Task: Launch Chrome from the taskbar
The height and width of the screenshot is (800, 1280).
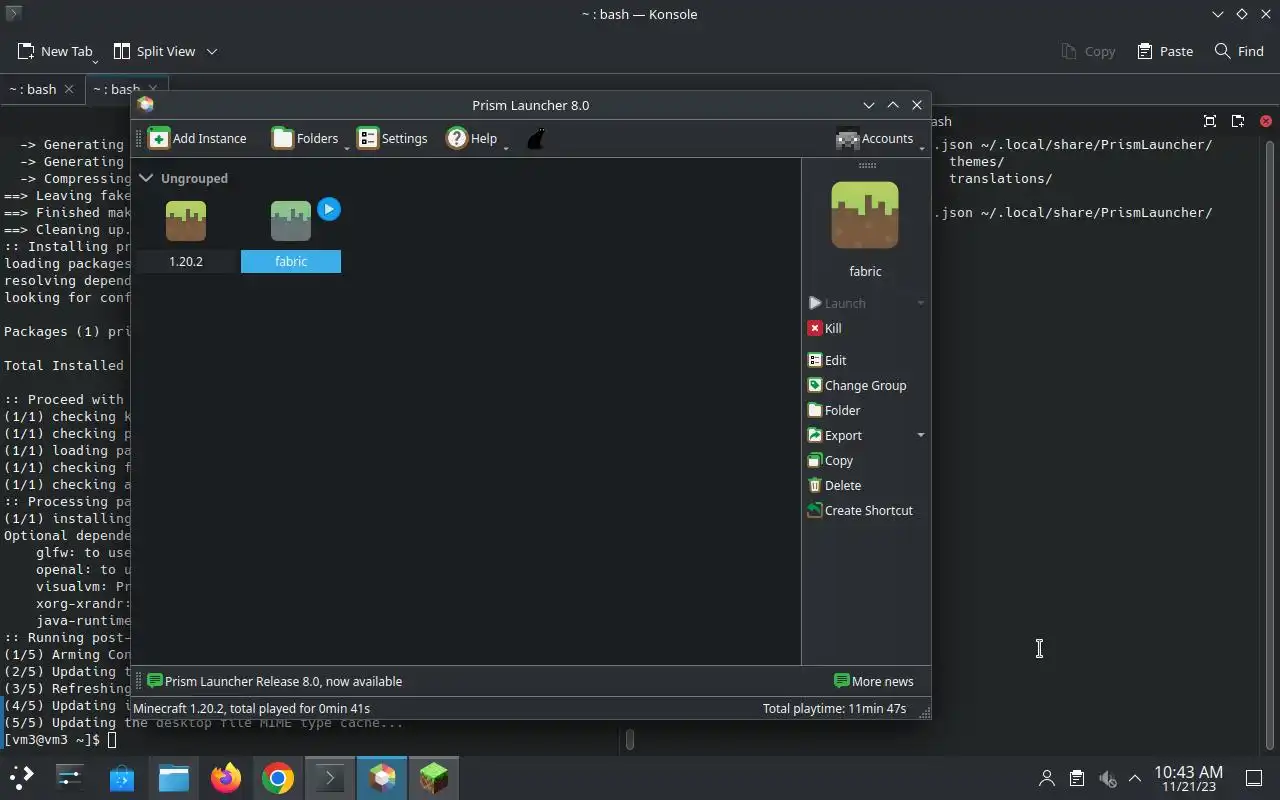Action: tap(278, 777)
